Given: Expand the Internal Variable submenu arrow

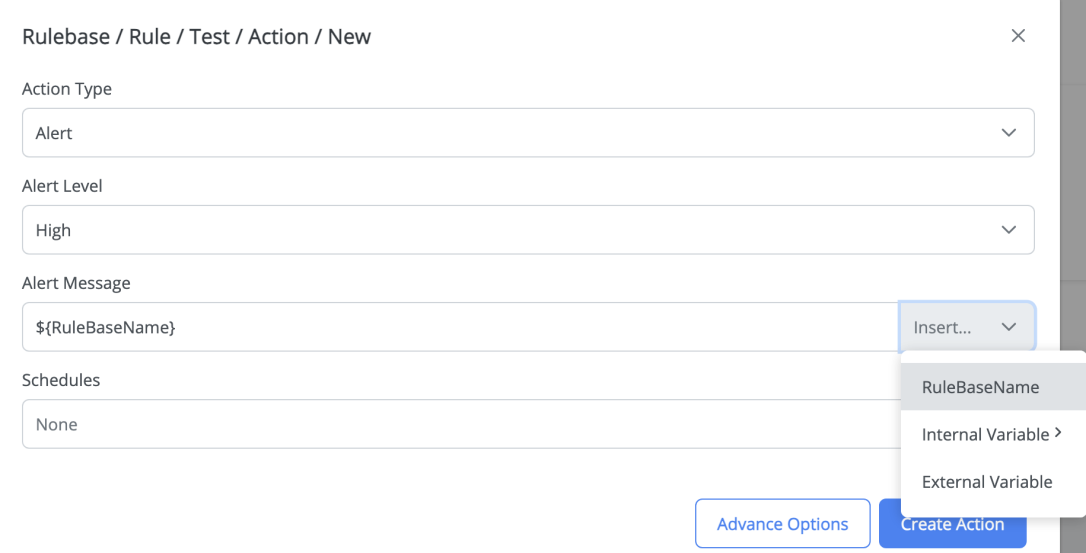Looking at the screenshot, I should point(1057,434).
